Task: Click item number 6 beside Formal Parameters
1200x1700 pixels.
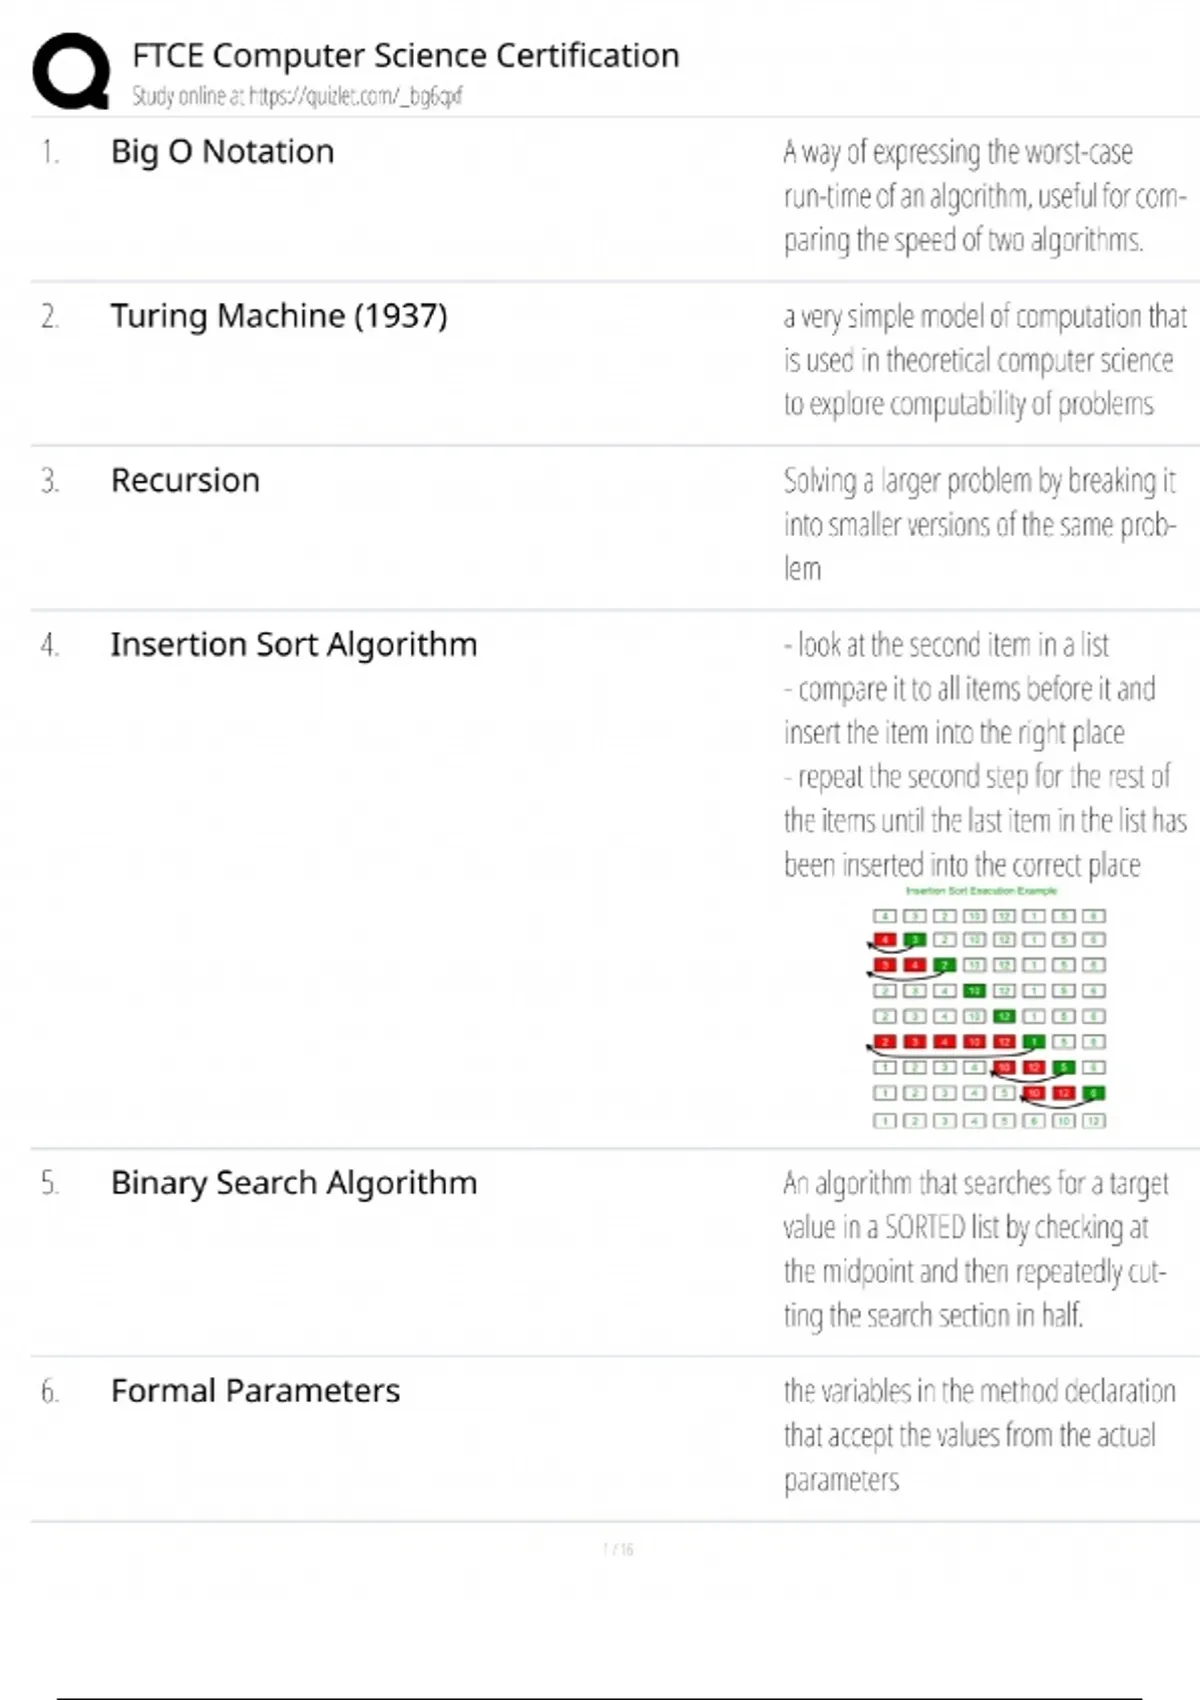Action: 50,1391
